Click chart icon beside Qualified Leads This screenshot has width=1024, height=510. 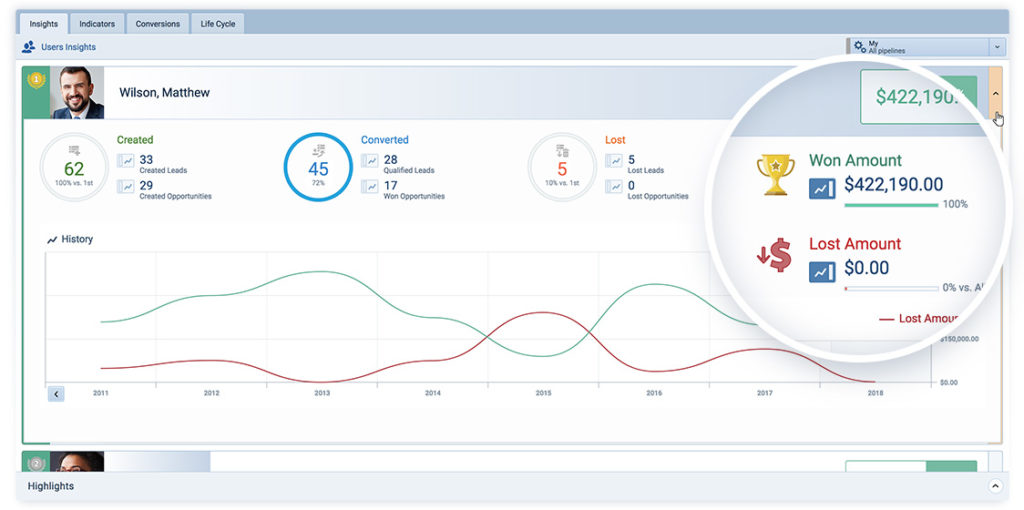click(x=370, y=160)
